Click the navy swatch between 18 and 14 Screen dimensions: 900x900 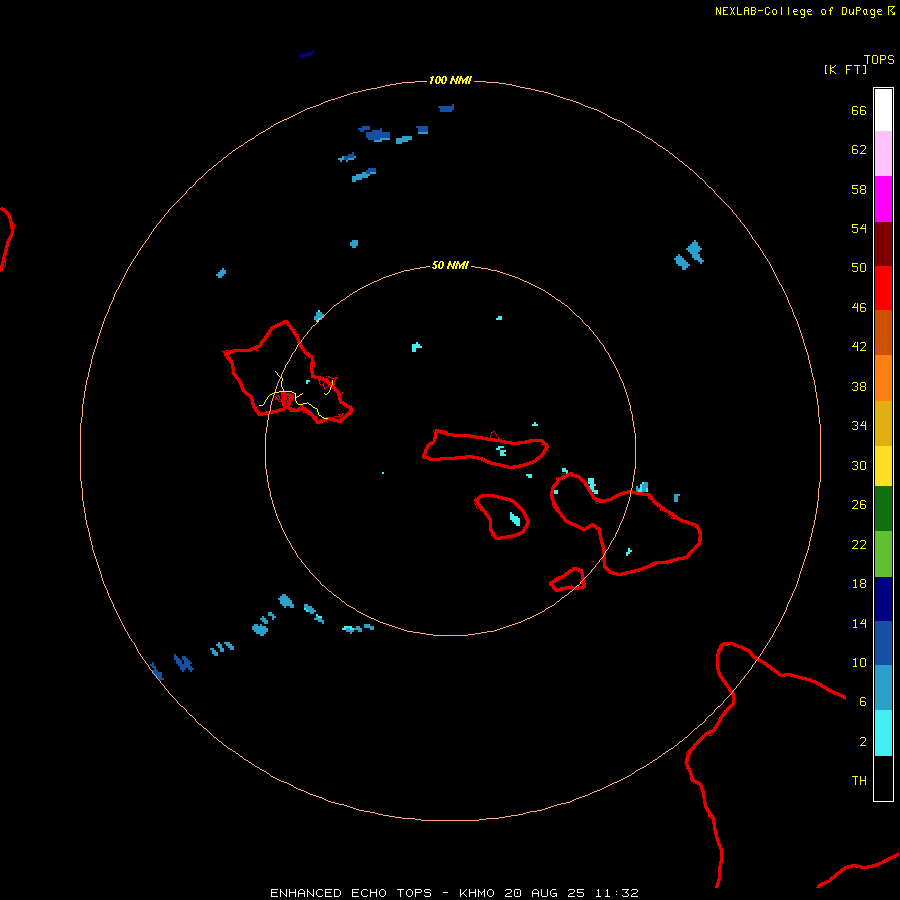883,599
